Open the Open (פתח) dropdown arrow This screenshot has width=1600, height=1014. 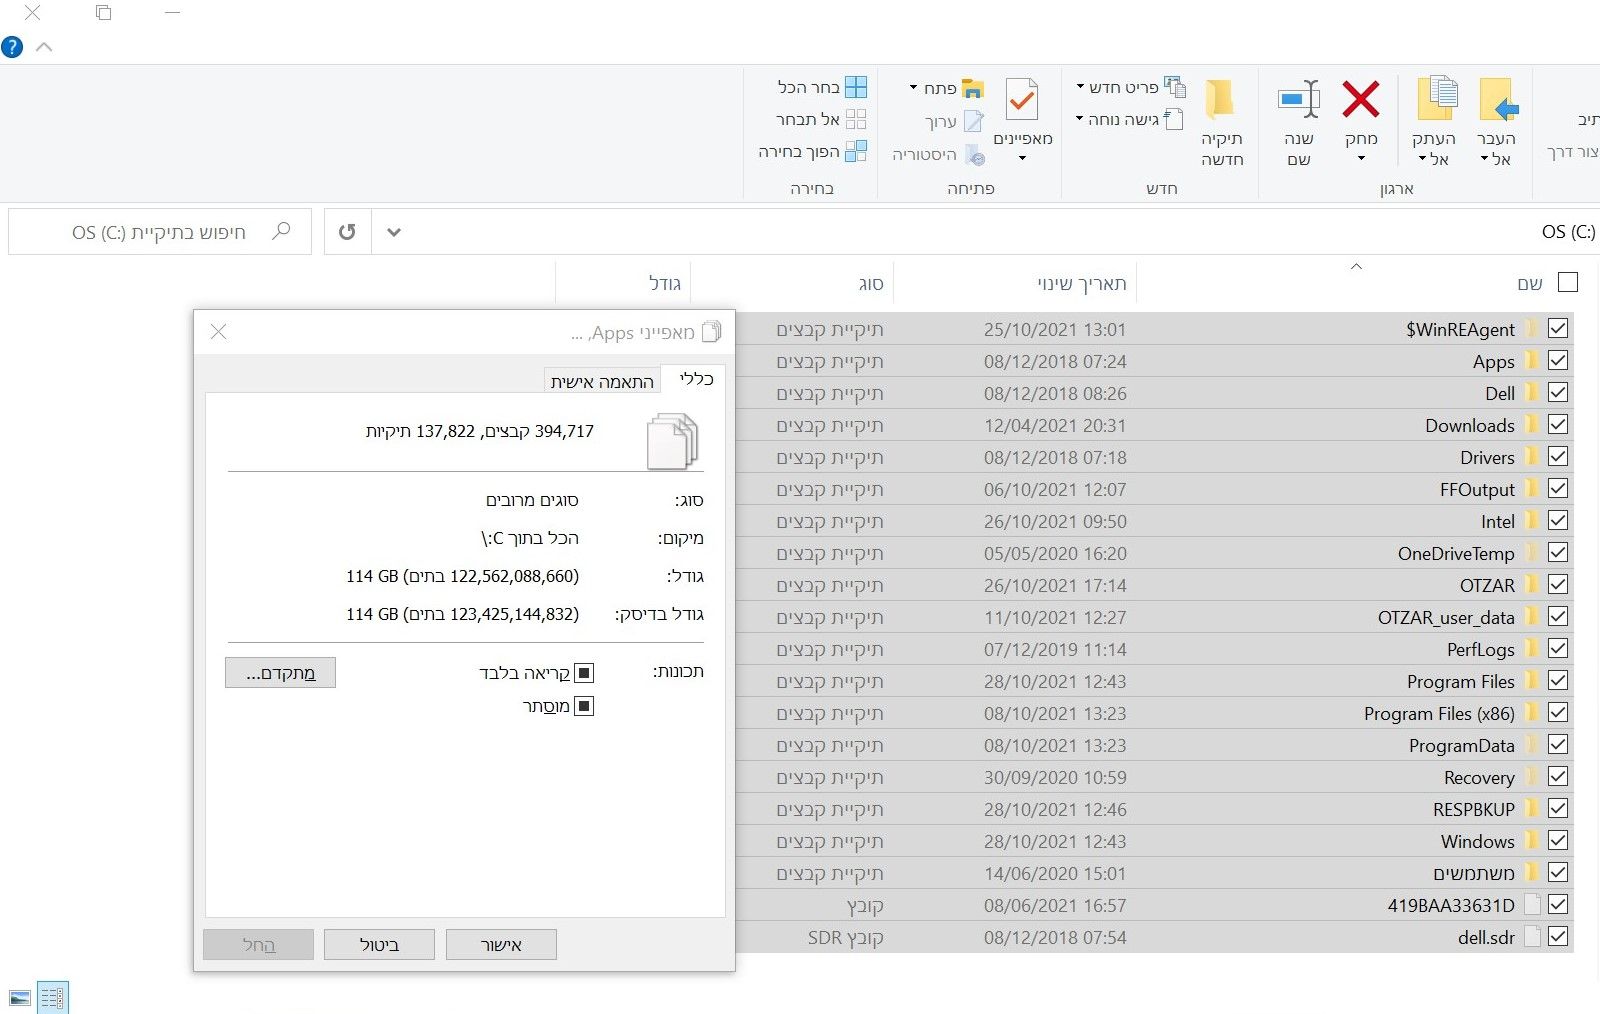coord(914,88)
